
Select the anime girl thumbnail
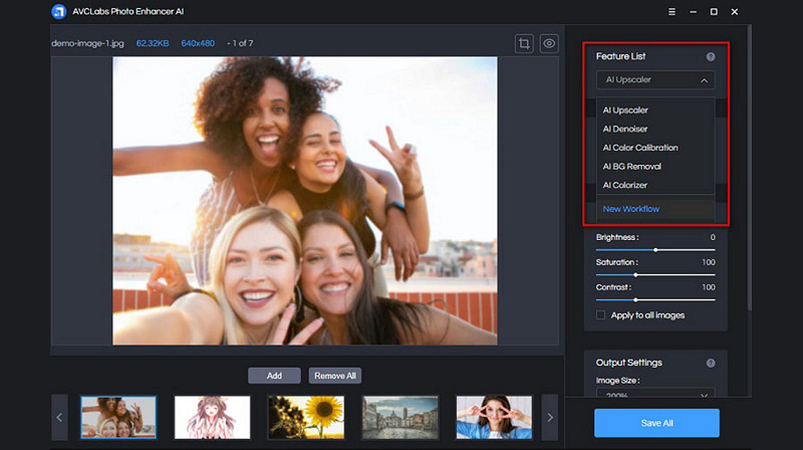(x=213, y=417)
